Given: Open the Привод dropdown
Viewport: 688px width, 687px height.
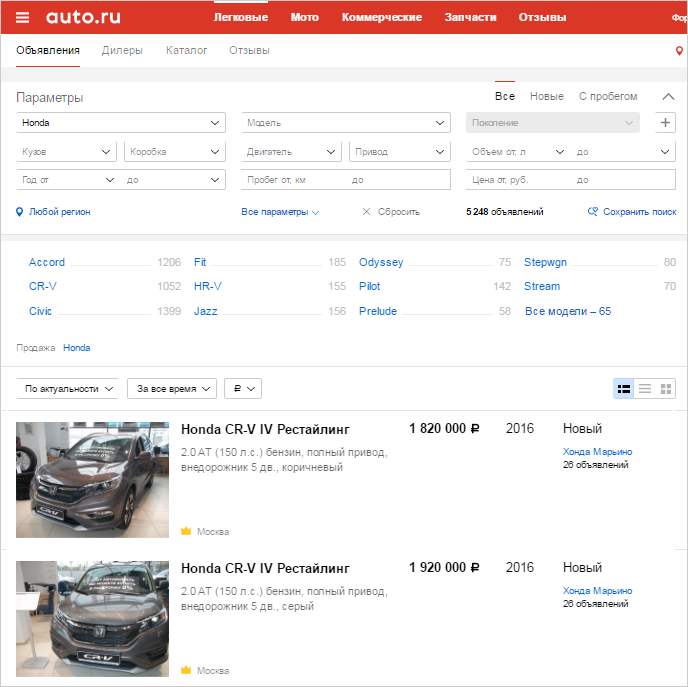Looking at the screenshot, I should pos(400,151).
